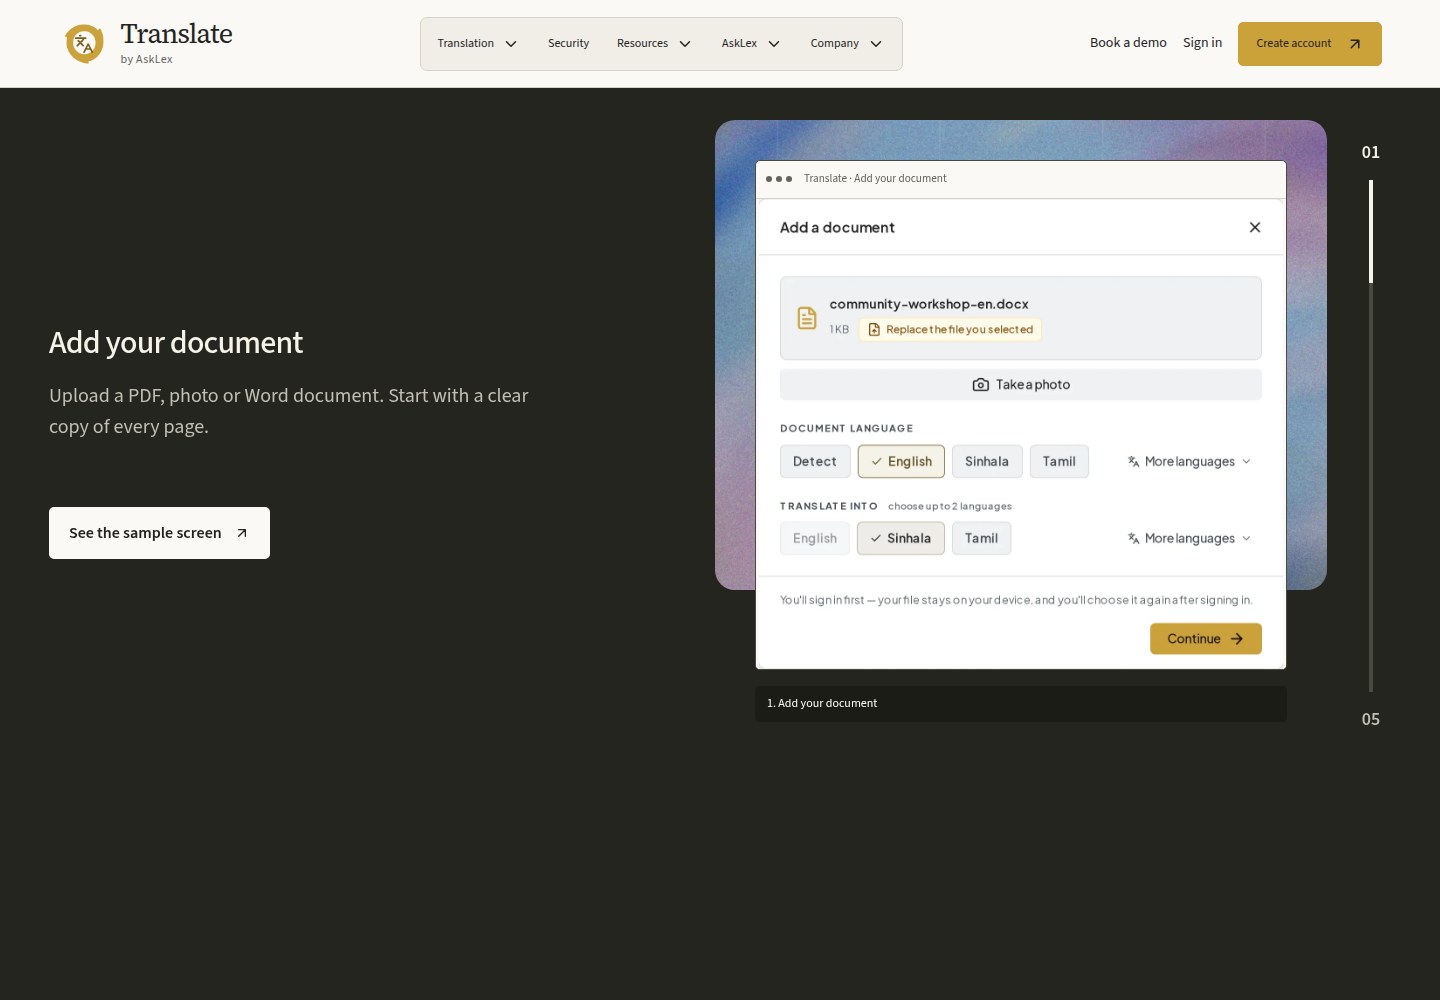Click Replace the file you selected
The image size is (1440, 1000).
point(950,330)
